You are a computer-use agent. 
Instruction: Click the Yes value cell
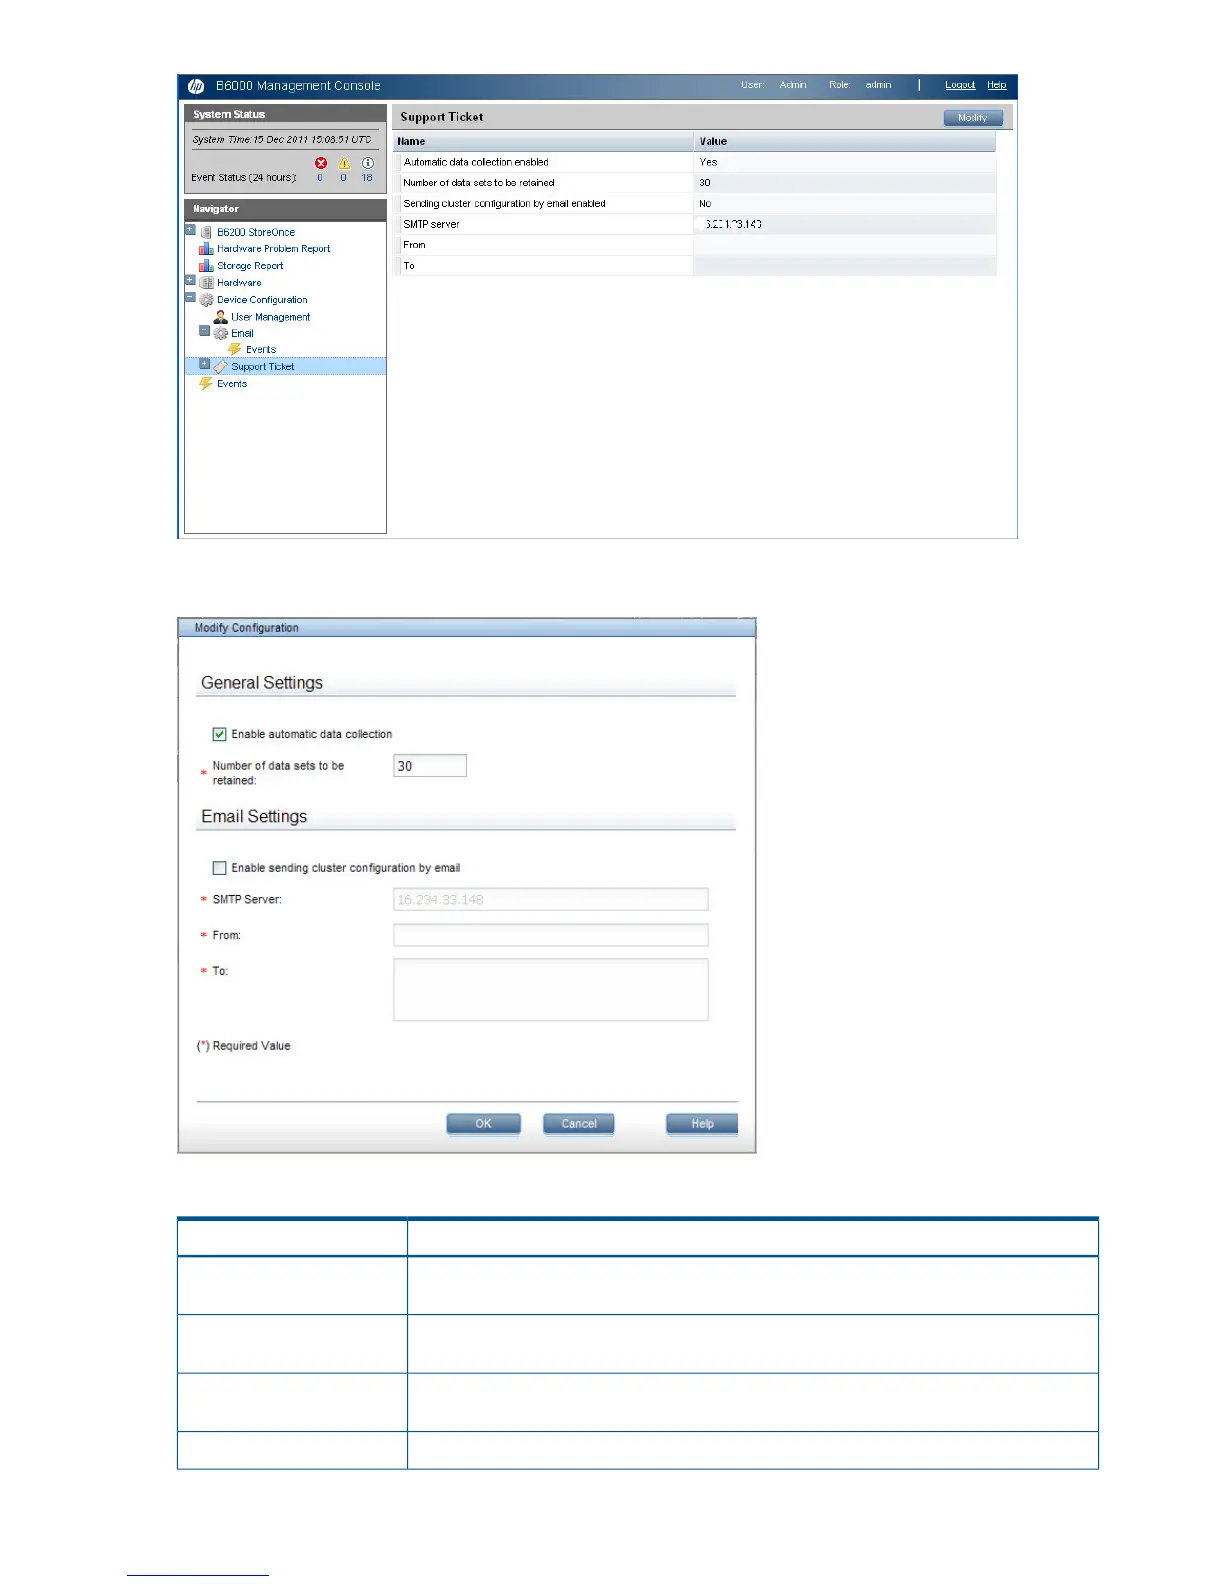coord(845,162)
